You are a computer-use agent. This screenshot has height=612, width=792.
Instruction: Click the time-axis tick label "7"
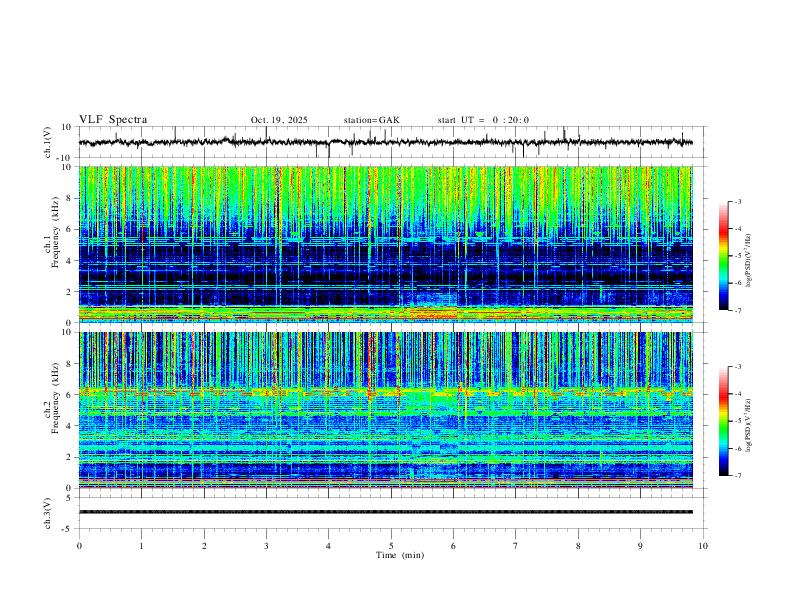tap(516, 546)
